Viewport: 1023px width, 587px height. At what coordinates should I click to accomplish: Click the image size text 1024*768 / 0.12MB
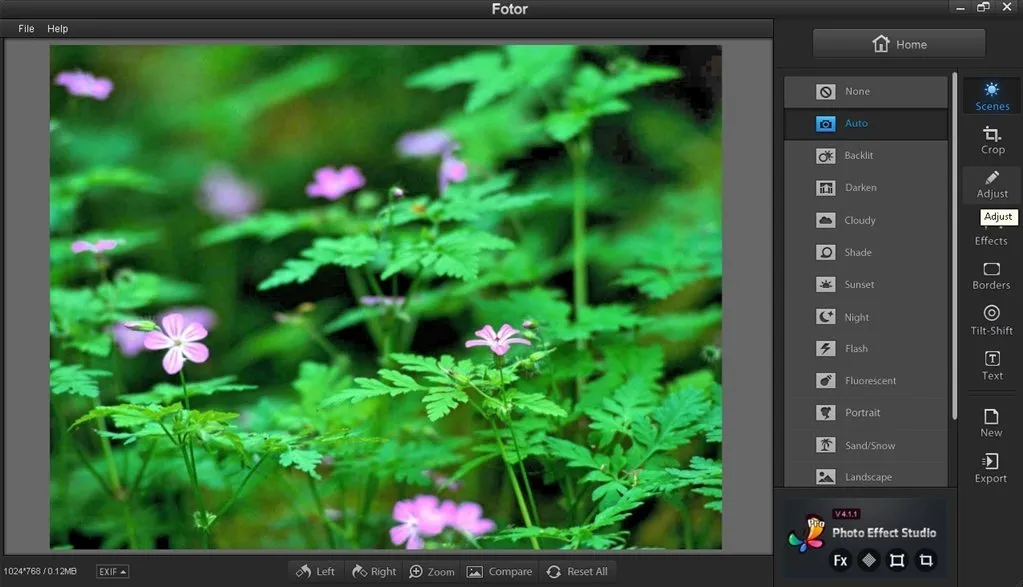tap(40, 571)
